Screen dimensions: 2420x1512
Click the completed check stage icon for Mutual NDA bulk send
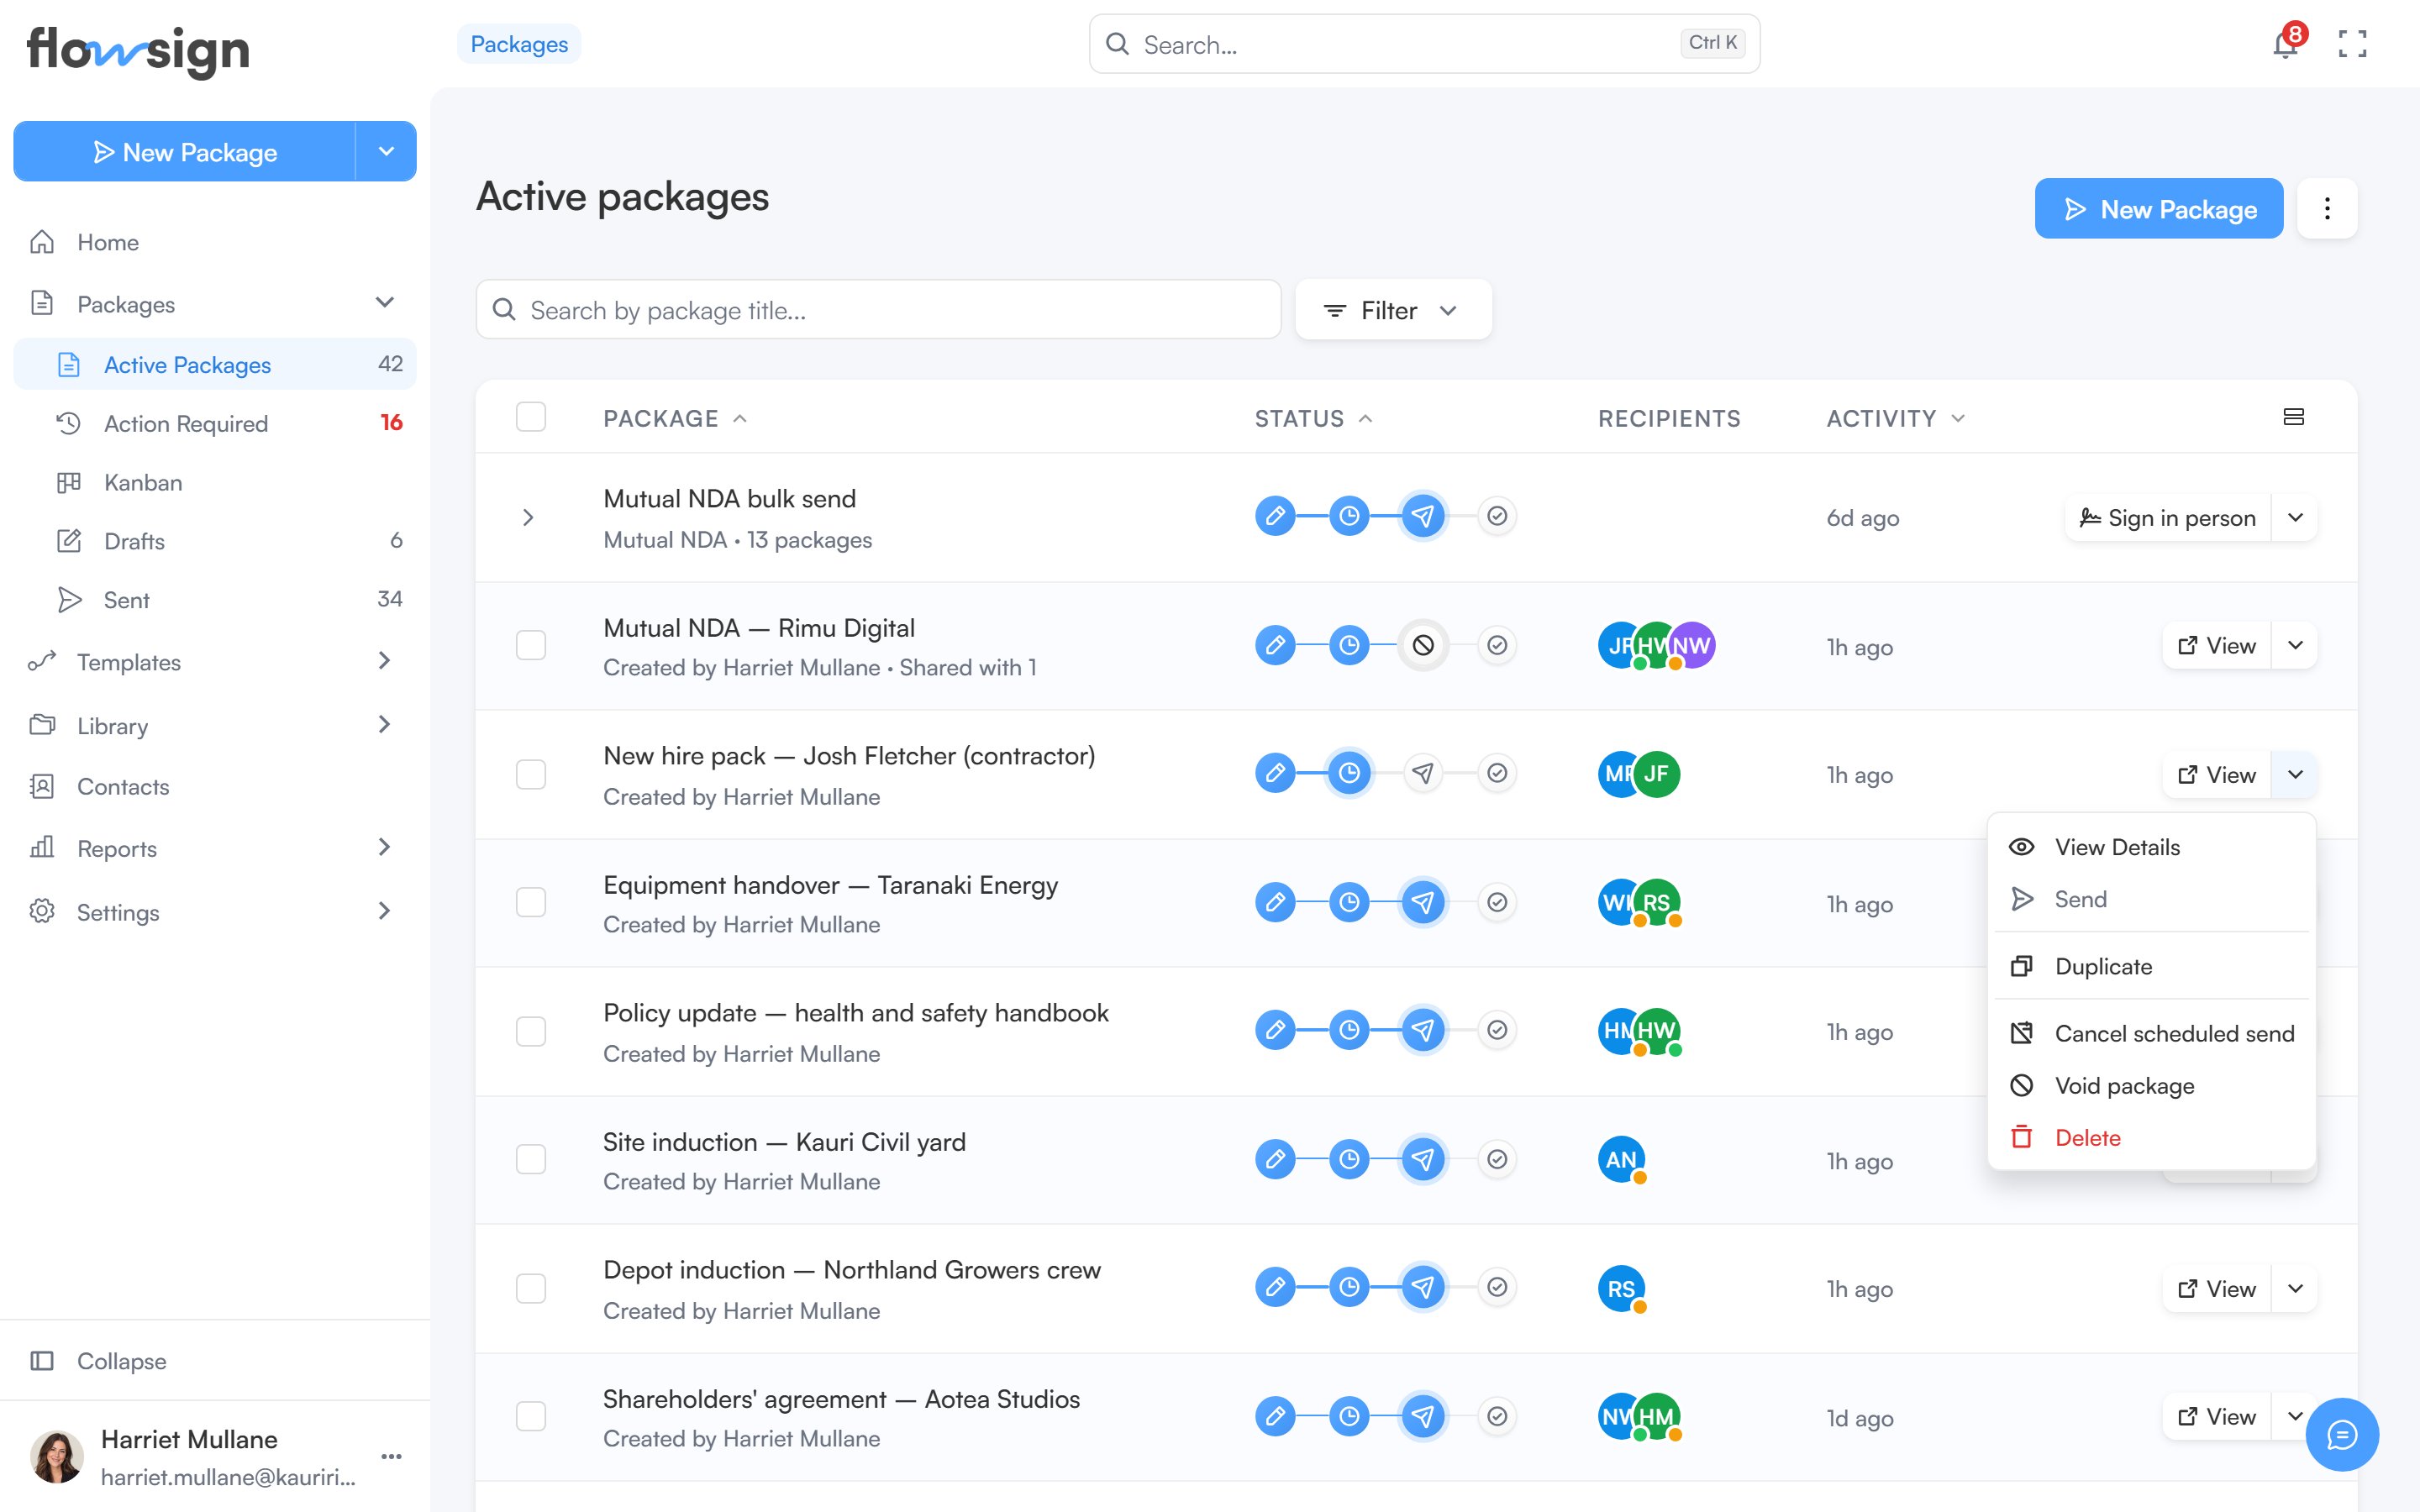[1497, 516]
